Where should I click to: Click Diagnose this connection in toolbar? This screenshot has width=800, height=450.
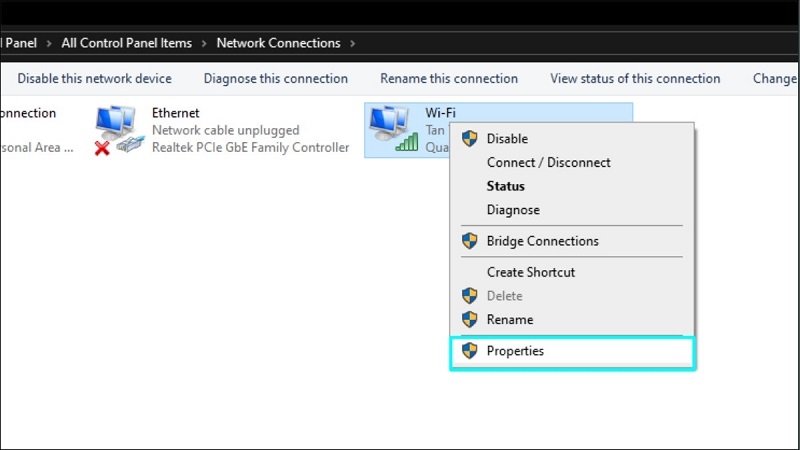(276, 79)
